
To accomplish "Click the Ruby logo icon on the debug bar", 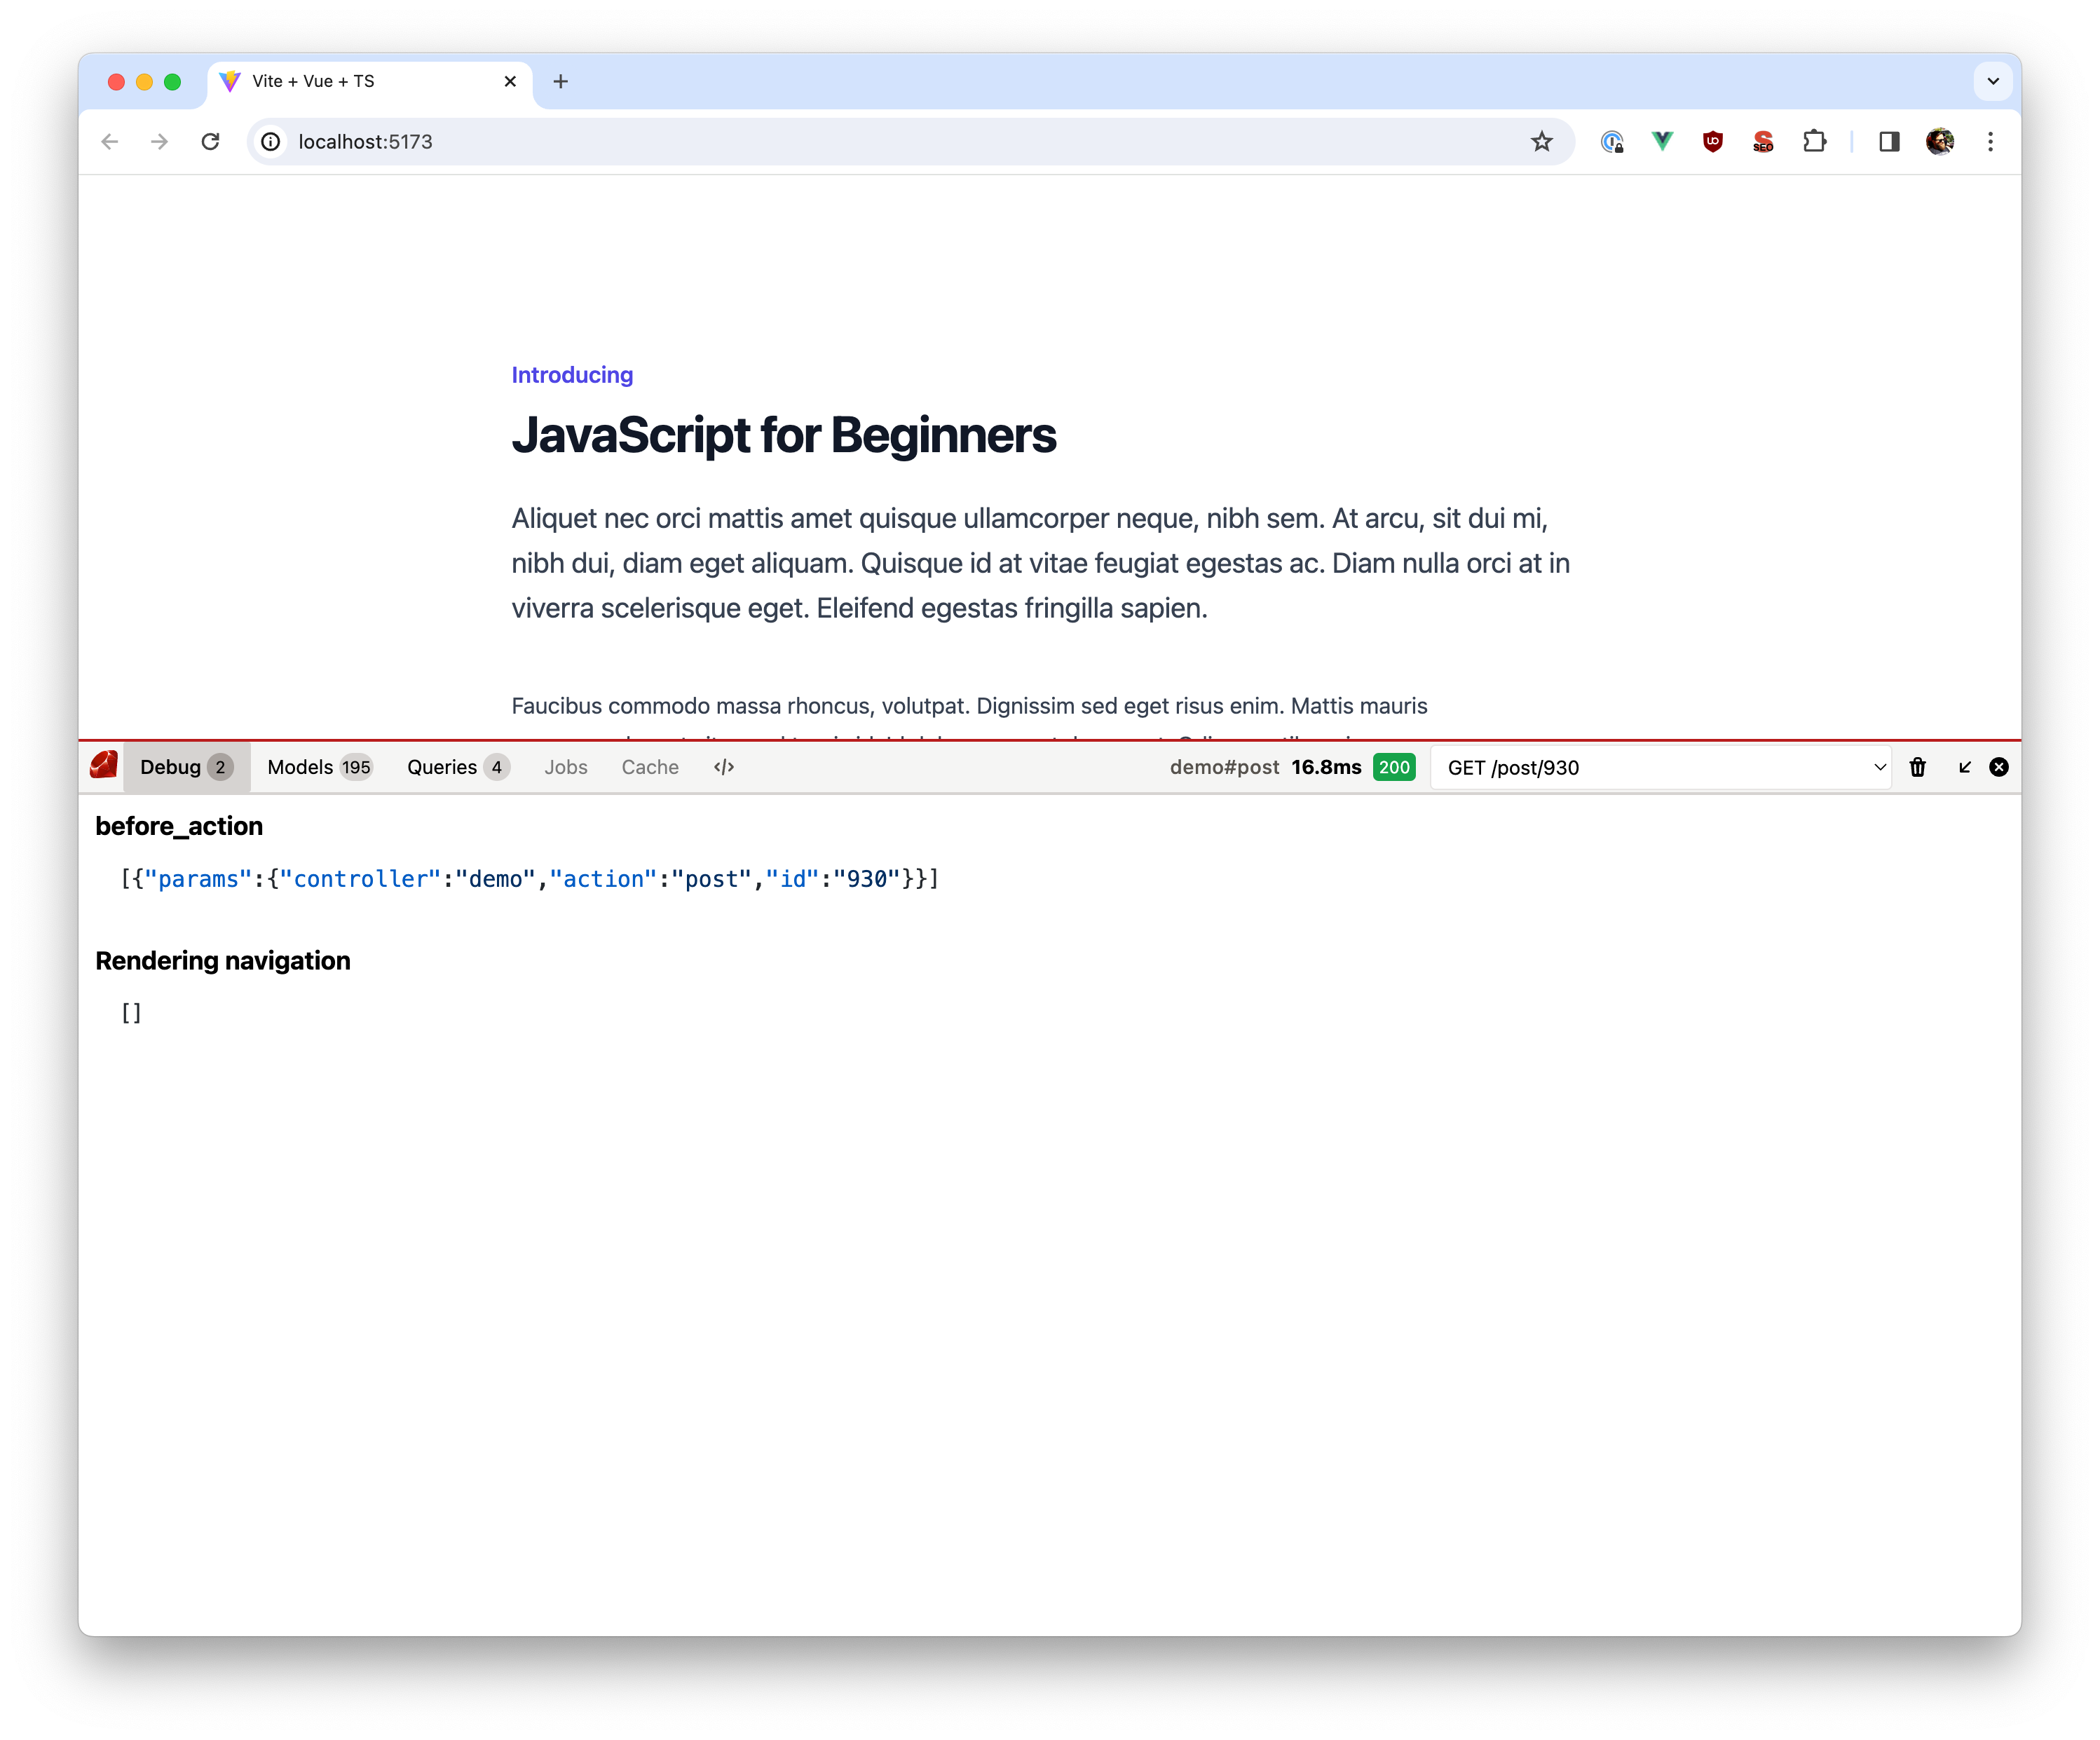I will [x=102, y=766].
